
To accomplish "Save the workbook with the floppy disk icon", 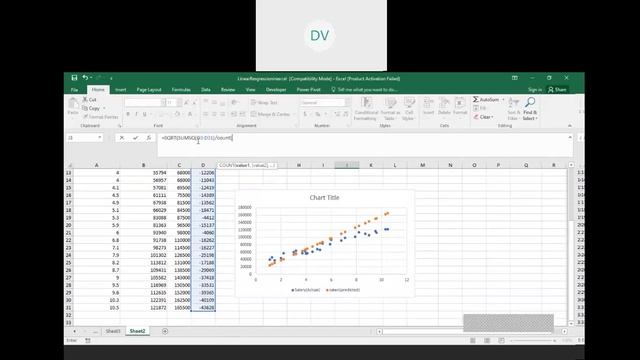I will tap(74, 78).
